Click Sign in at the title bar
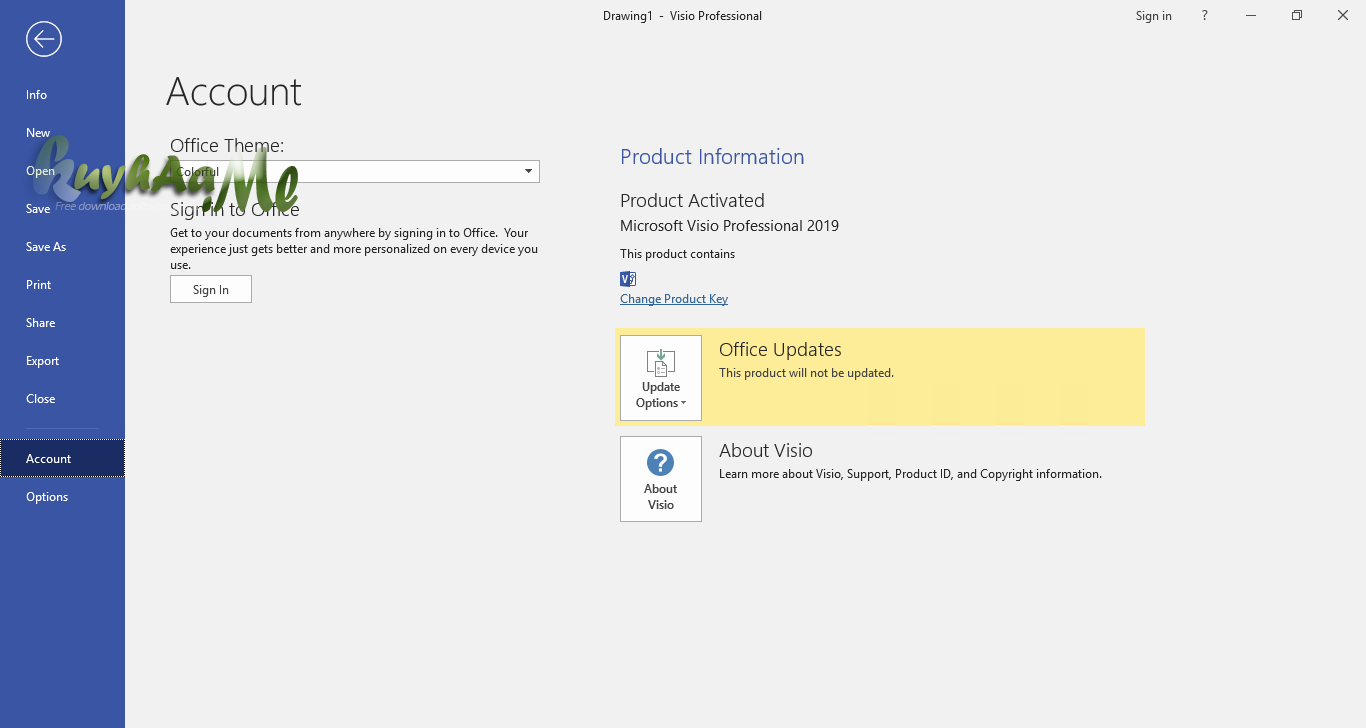Viewport: 1366px width, 728px height. point(1154,16)
